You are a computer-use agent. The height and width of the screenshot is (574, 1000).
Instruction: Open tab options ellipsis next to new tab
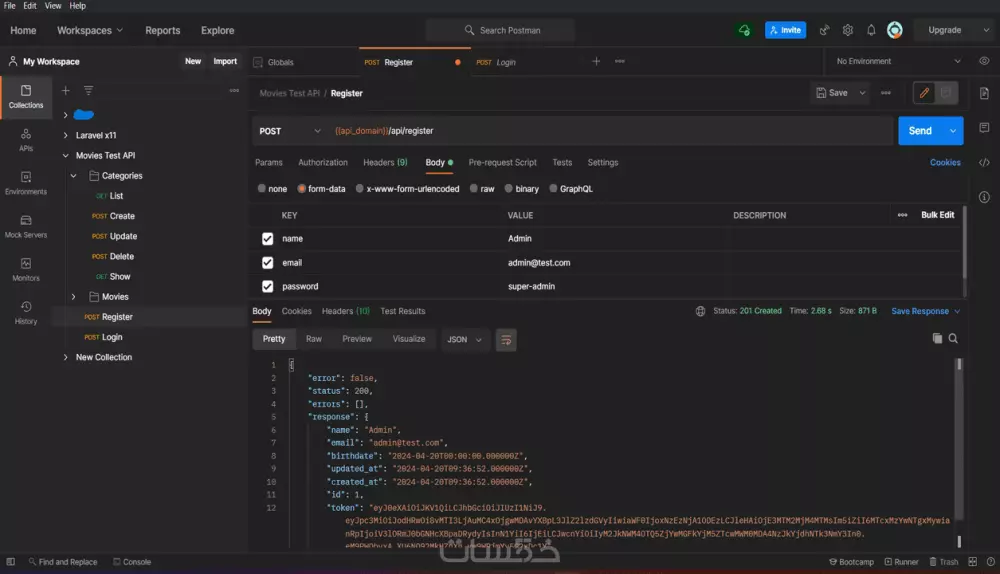coord(620,61)
